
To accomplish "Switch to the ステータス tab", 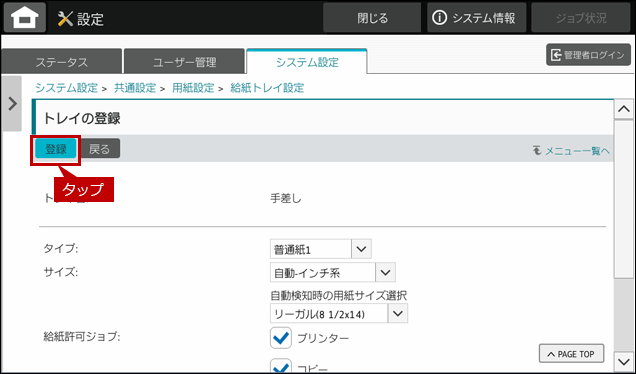I will tap(62, 62).
